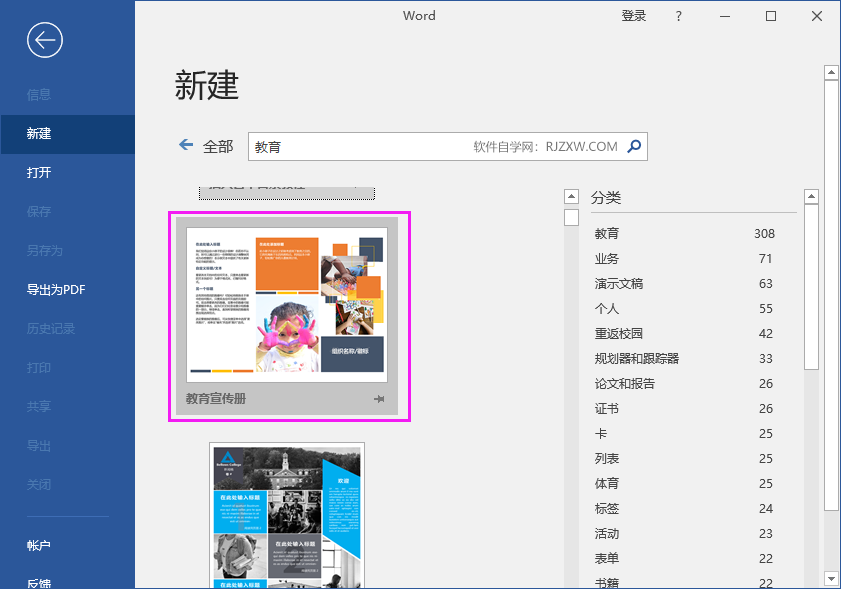Filter templates by the 教育 category

coord(606,232)
